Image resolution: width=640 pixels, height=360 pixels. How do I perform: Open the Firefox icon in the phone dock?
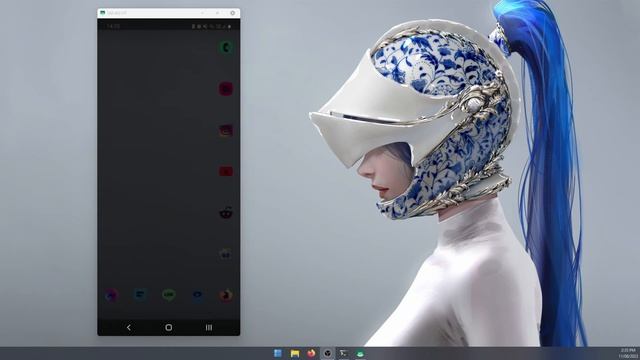226,295
